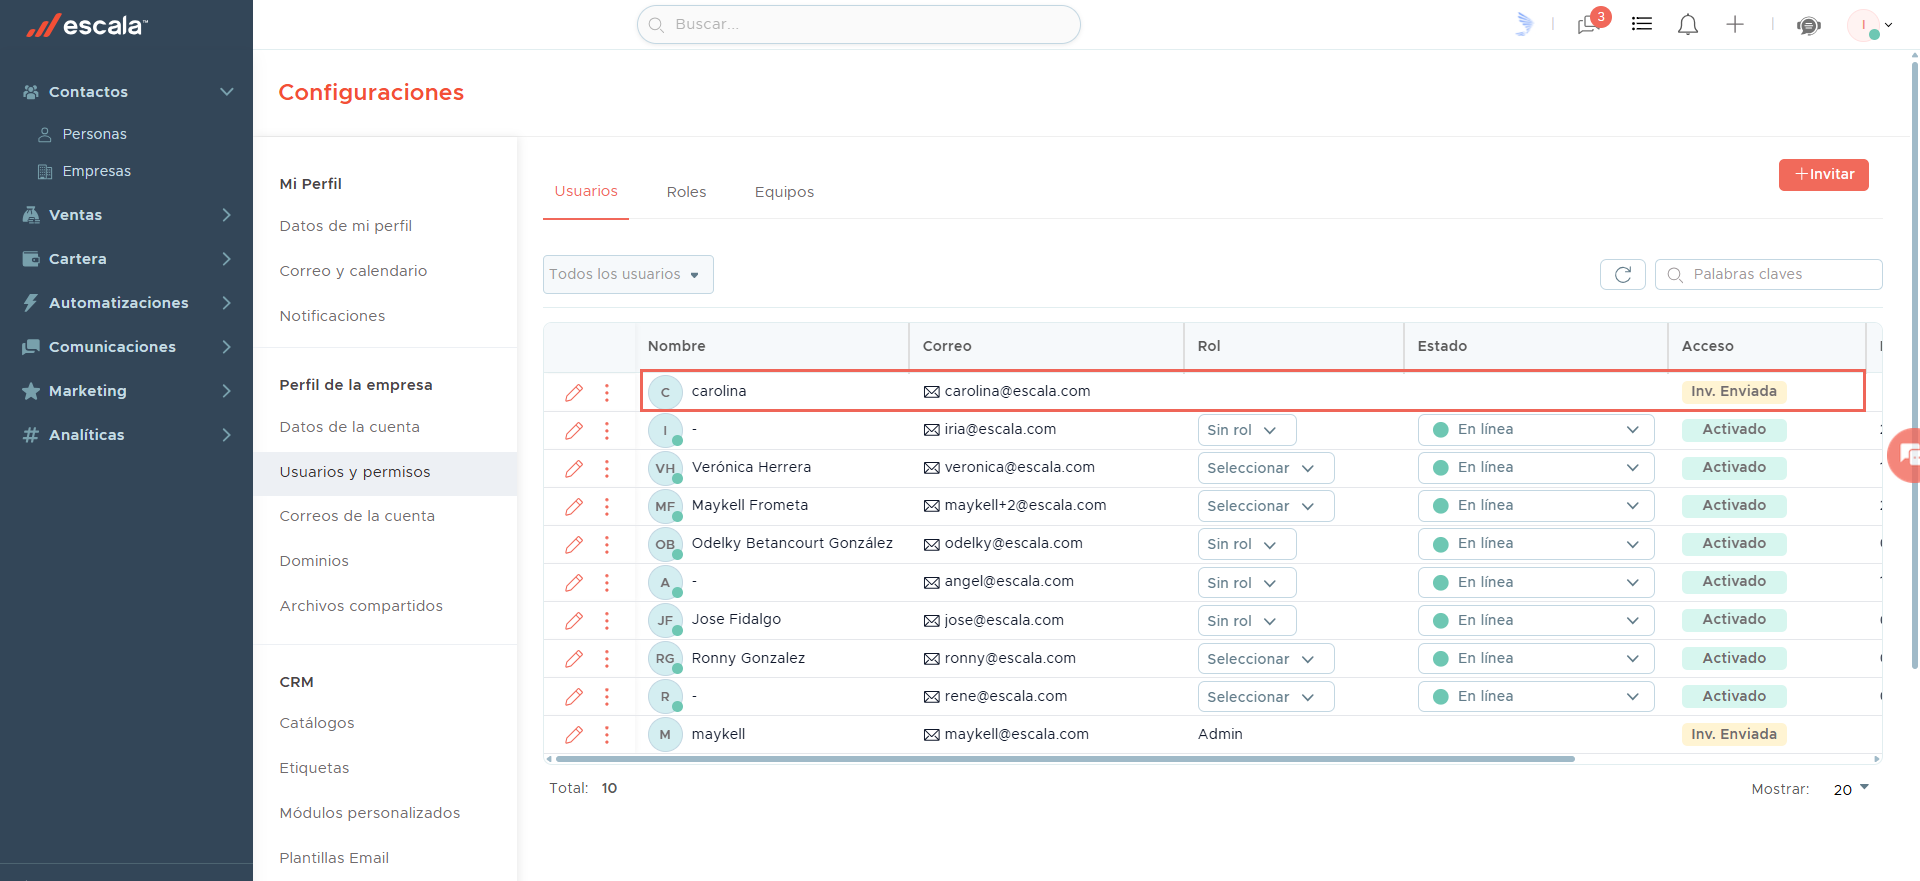Open Seleccionar role dropdown for Verónica Herrera
1920x881 pixels.
(1266, 468)
